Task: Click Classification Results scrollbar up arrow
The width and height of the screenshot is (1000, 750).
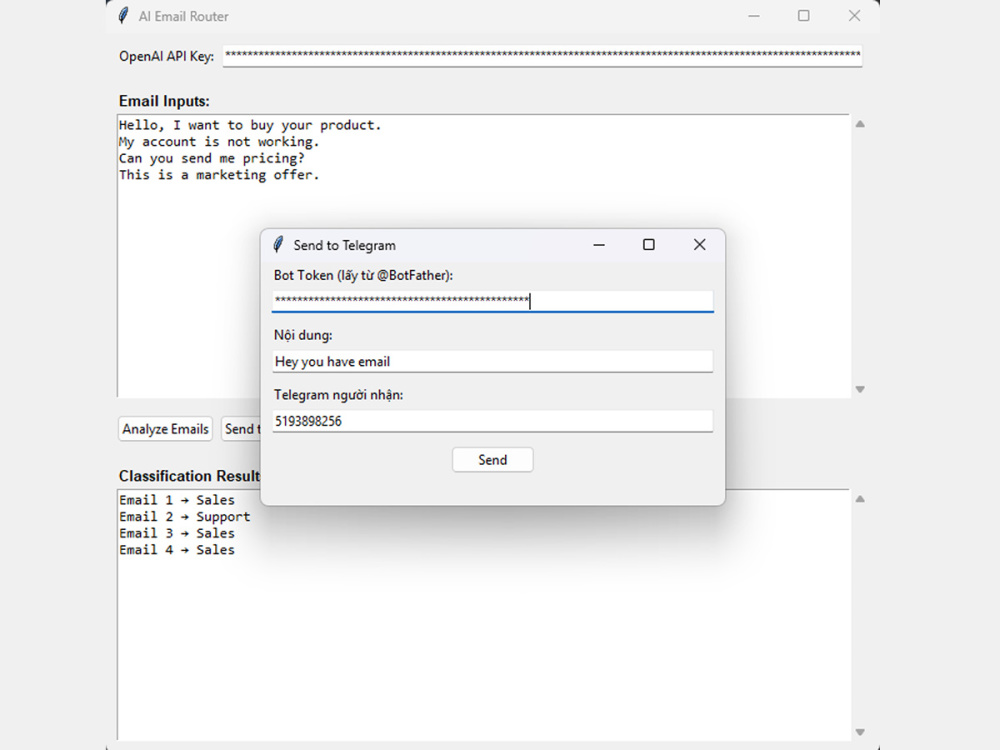Action: (860, 499)
